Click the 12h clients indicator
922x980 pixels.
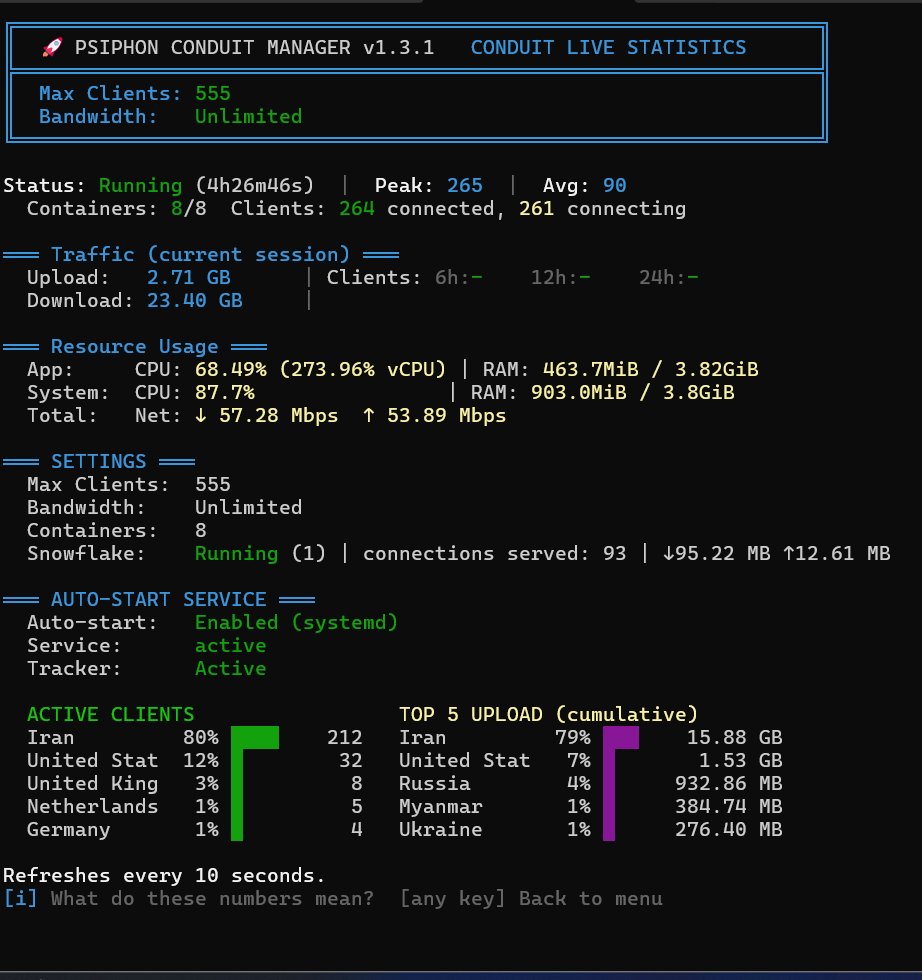tap(561, 278)
